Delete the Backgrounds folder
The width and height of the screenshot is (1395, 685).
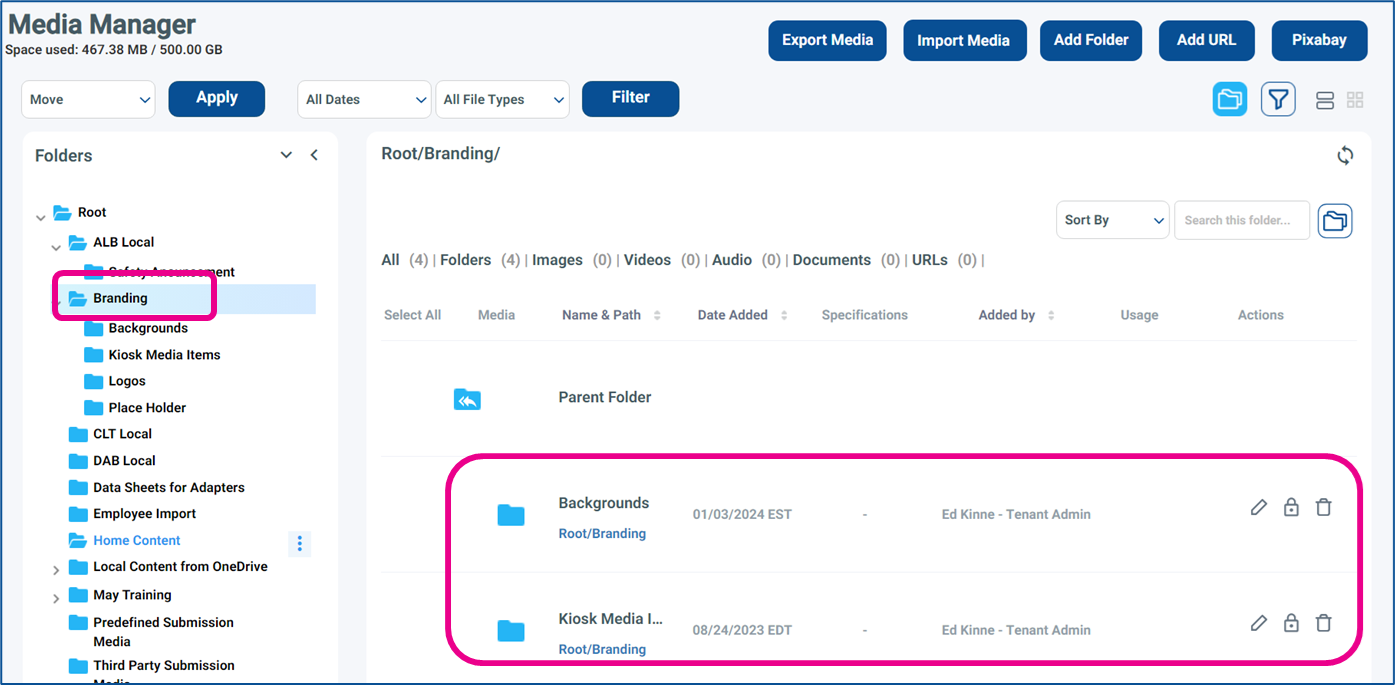point(1323,507)
